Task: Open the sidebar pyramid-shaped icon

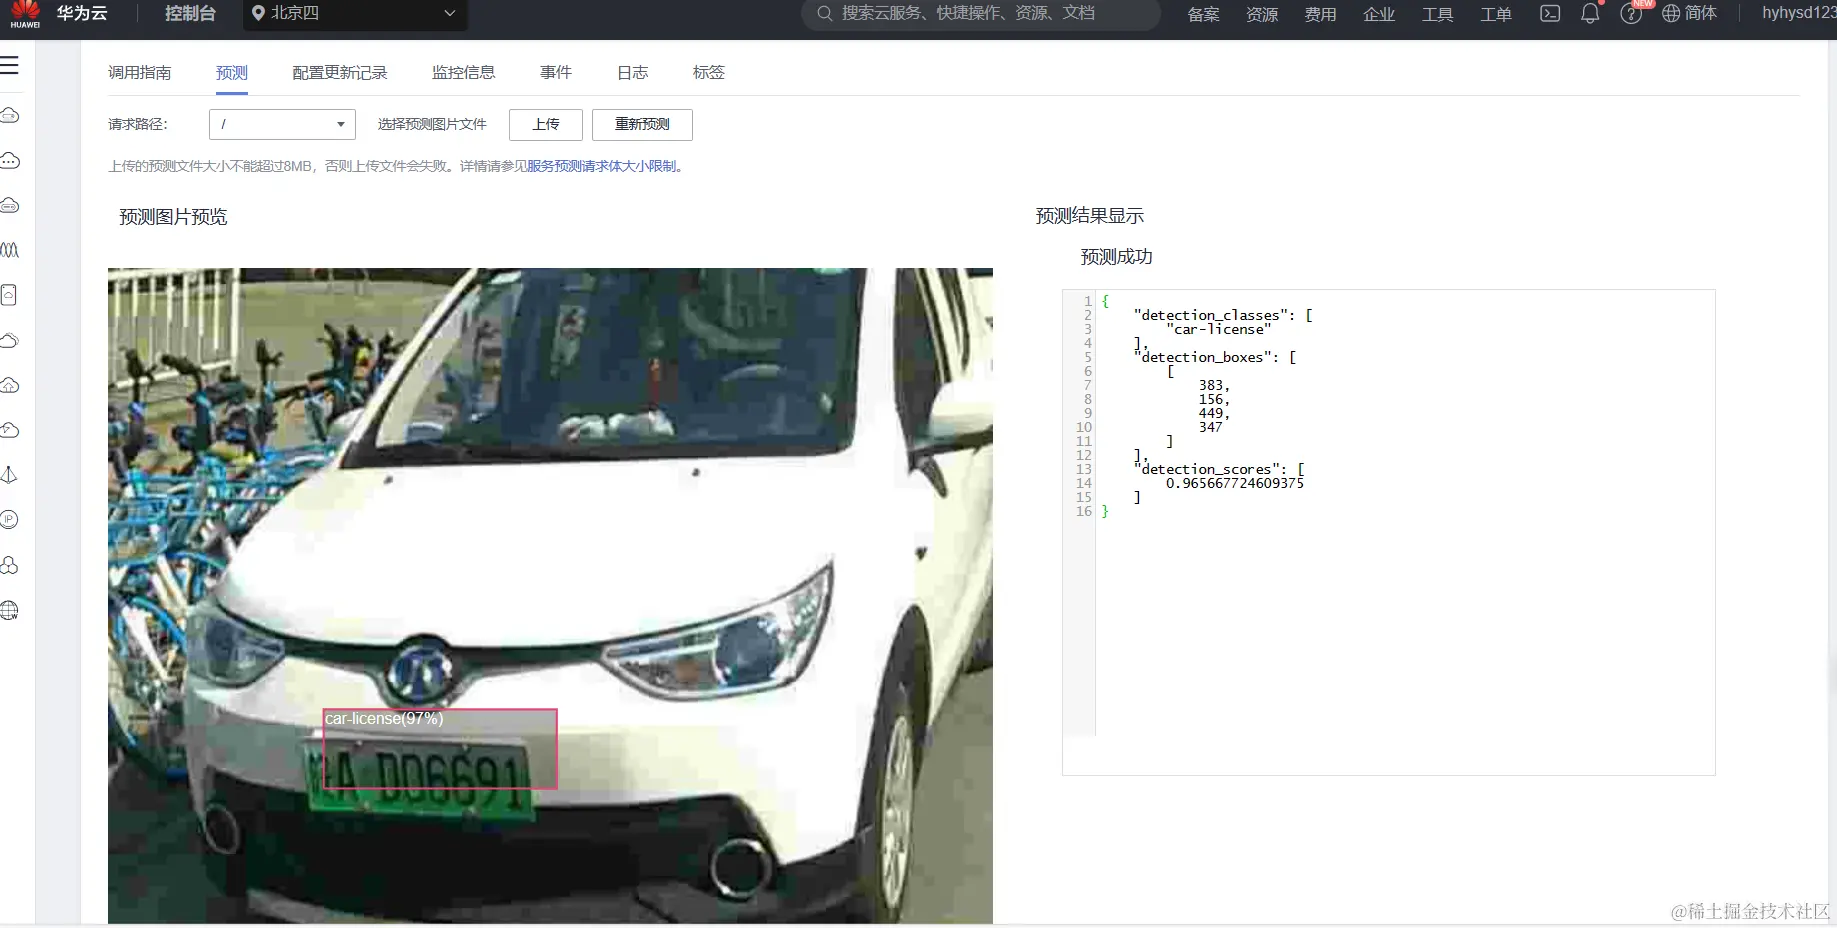Action: [x=10, y=475]
